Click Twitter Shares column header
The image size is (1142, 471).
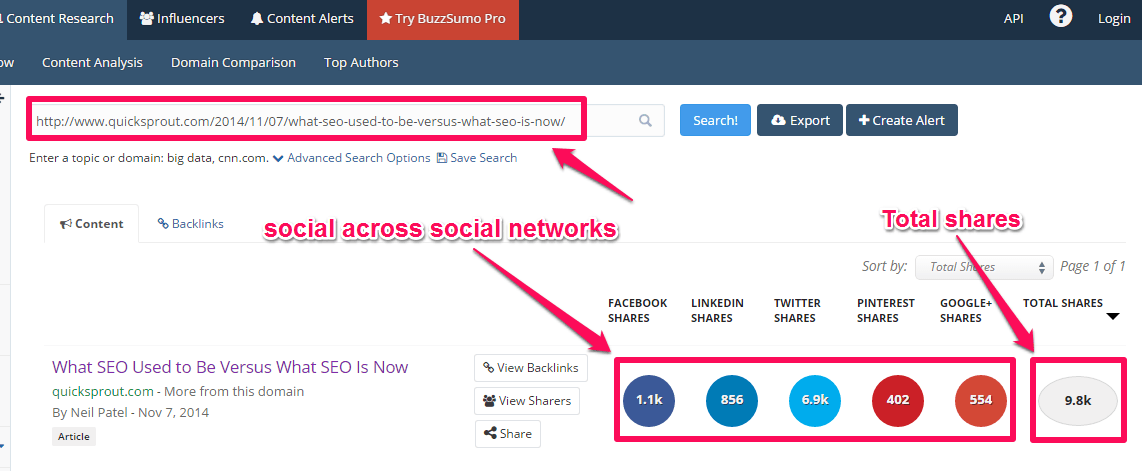click(798, 310)
